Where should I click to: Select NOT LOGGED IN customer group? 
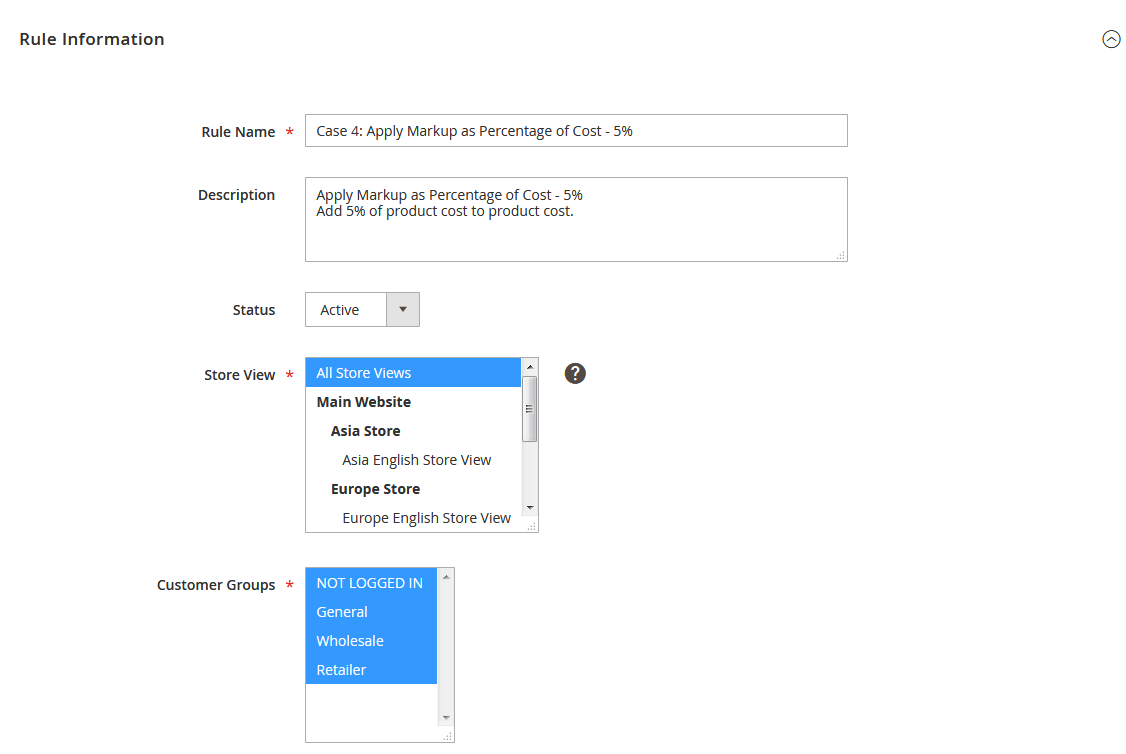click(370, 583)
